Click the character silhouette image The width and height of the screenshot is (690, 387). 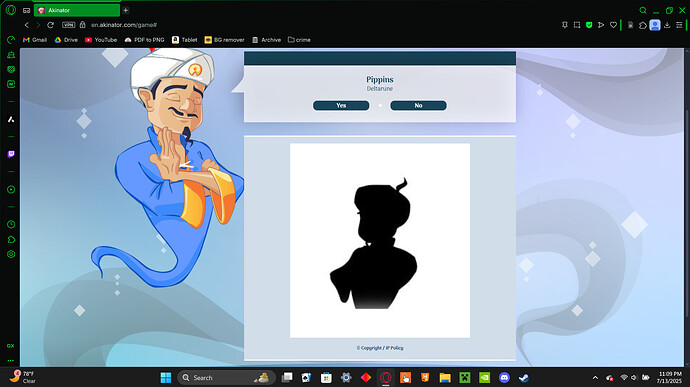(380, 240)
